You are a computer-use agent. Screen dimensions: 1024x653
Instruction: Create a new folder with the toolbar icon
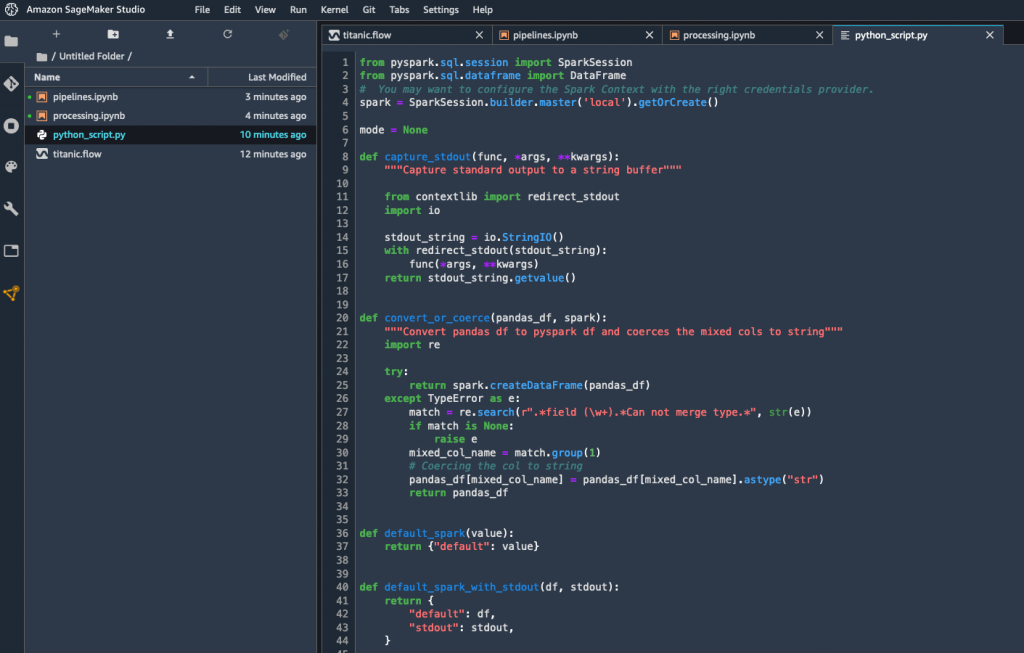[113, 34]
